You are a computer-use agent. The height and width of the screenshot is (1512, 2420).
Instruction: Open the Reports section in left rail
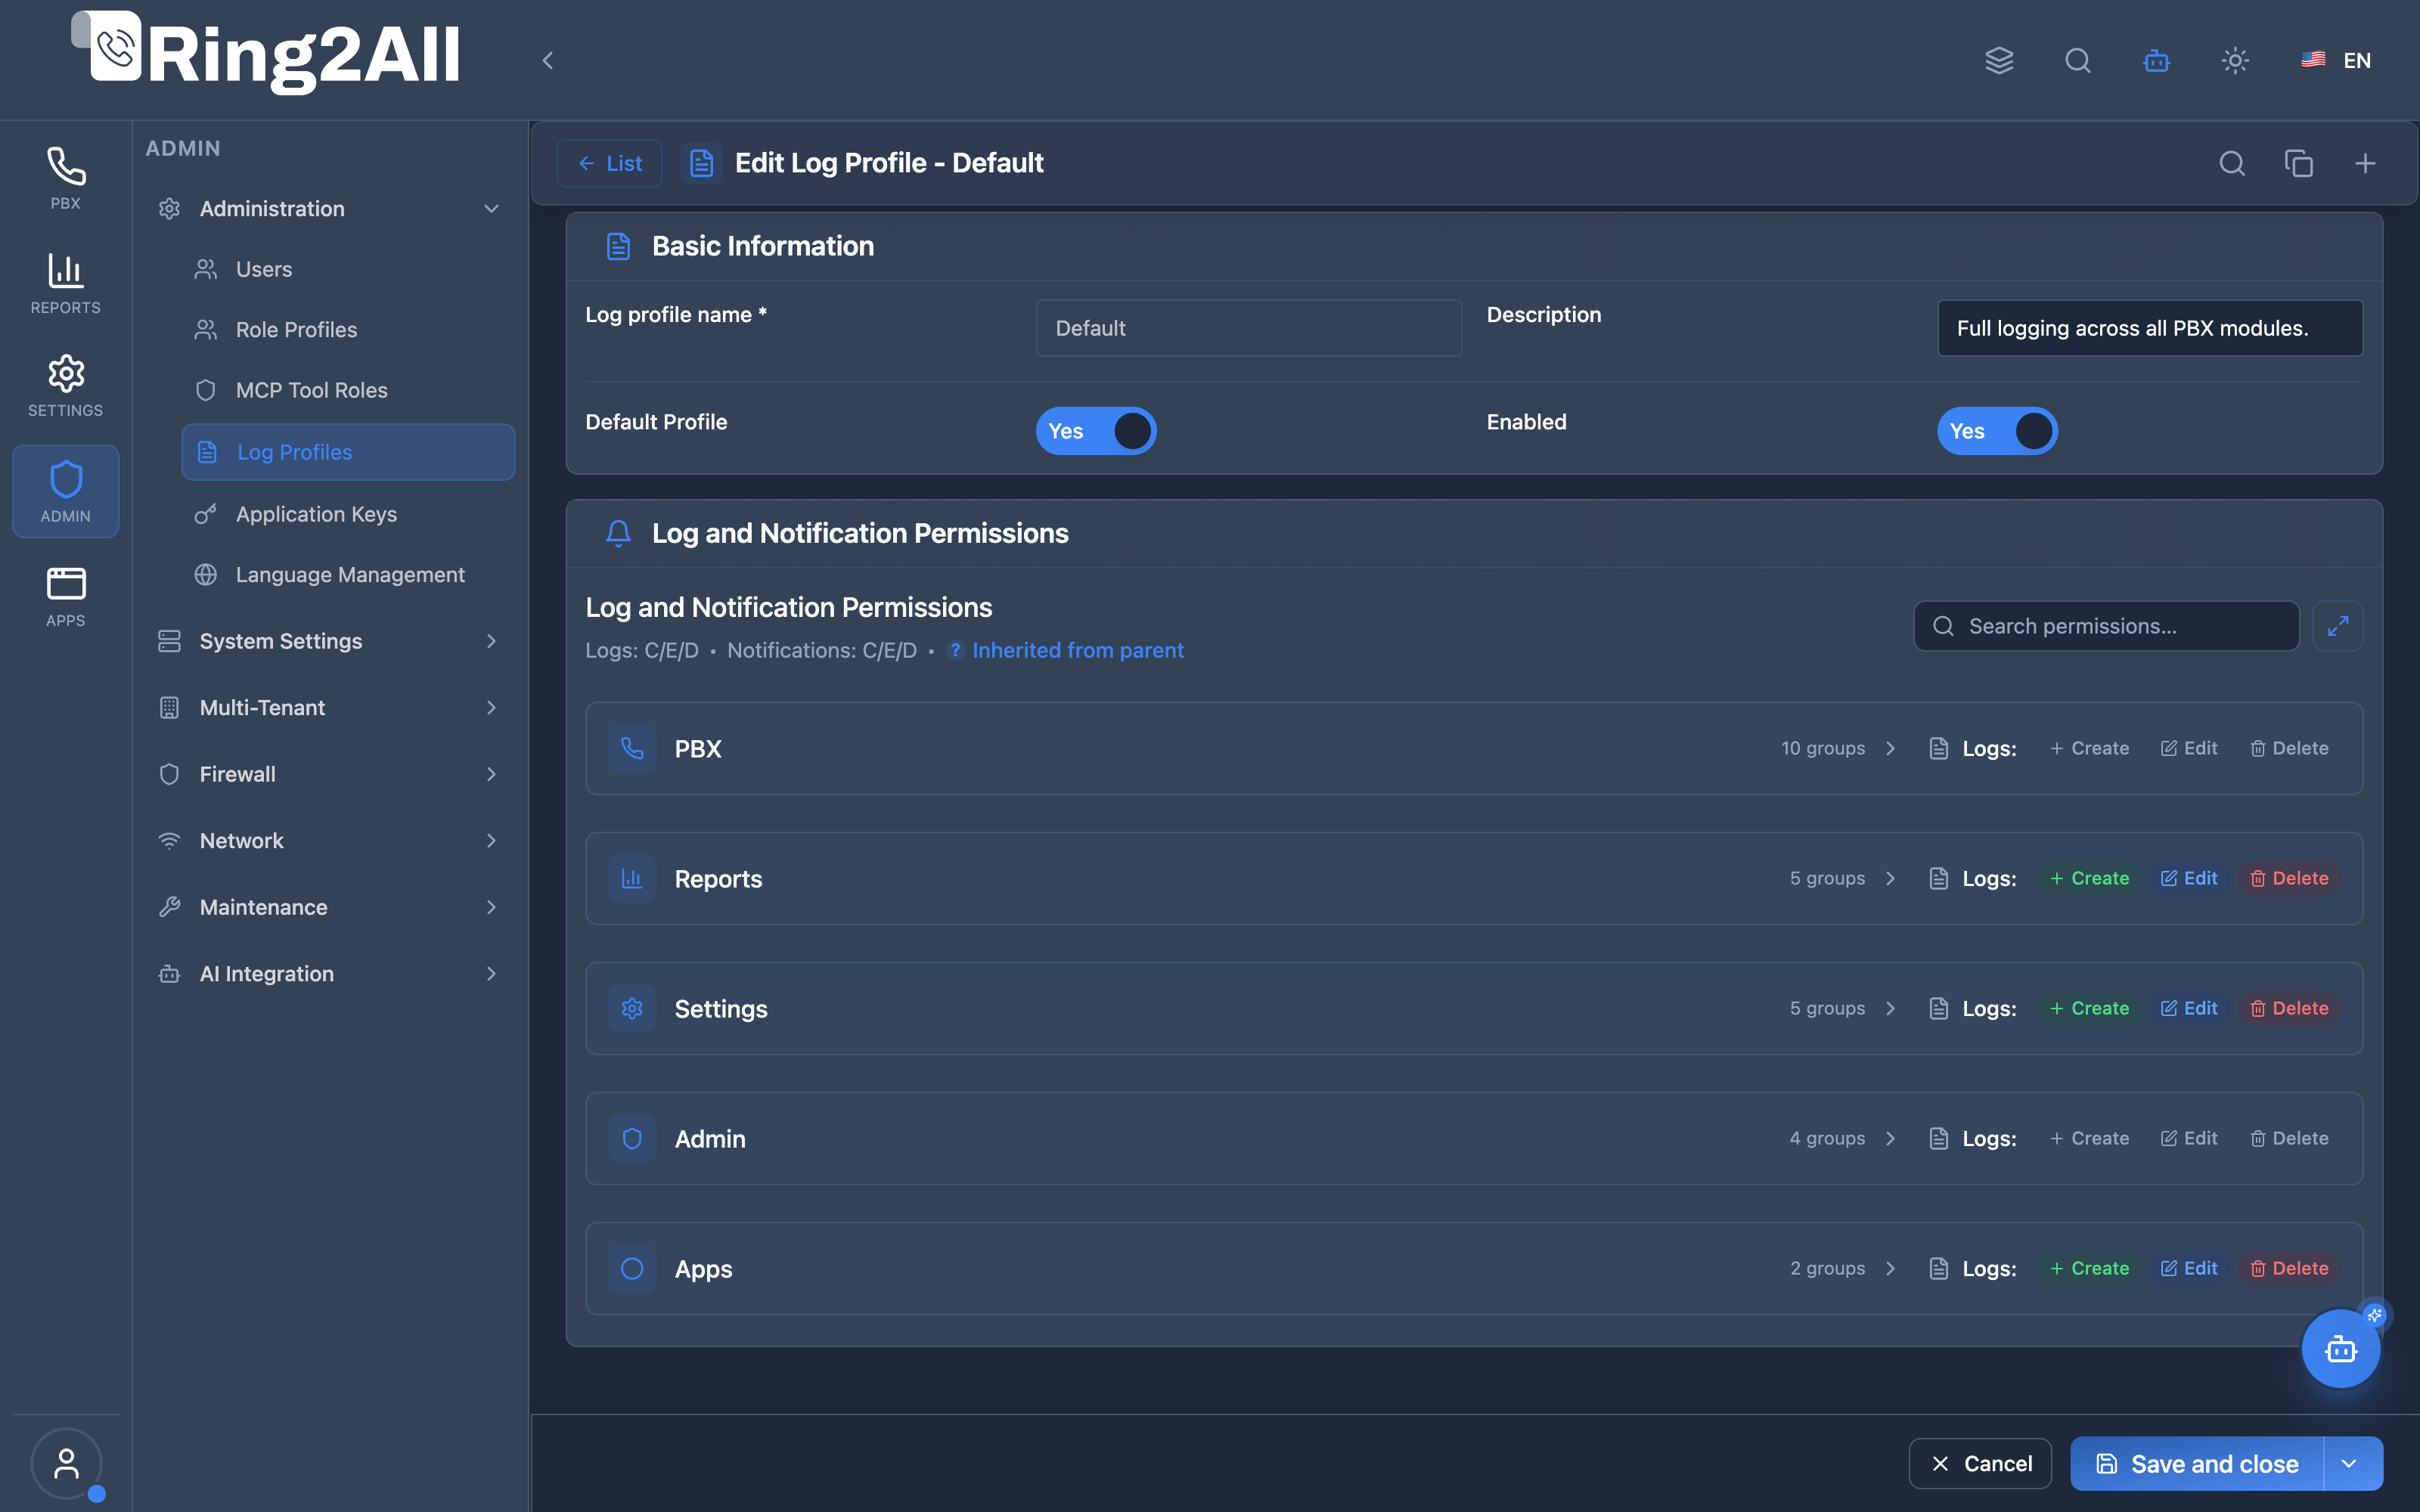click(65, 283)
